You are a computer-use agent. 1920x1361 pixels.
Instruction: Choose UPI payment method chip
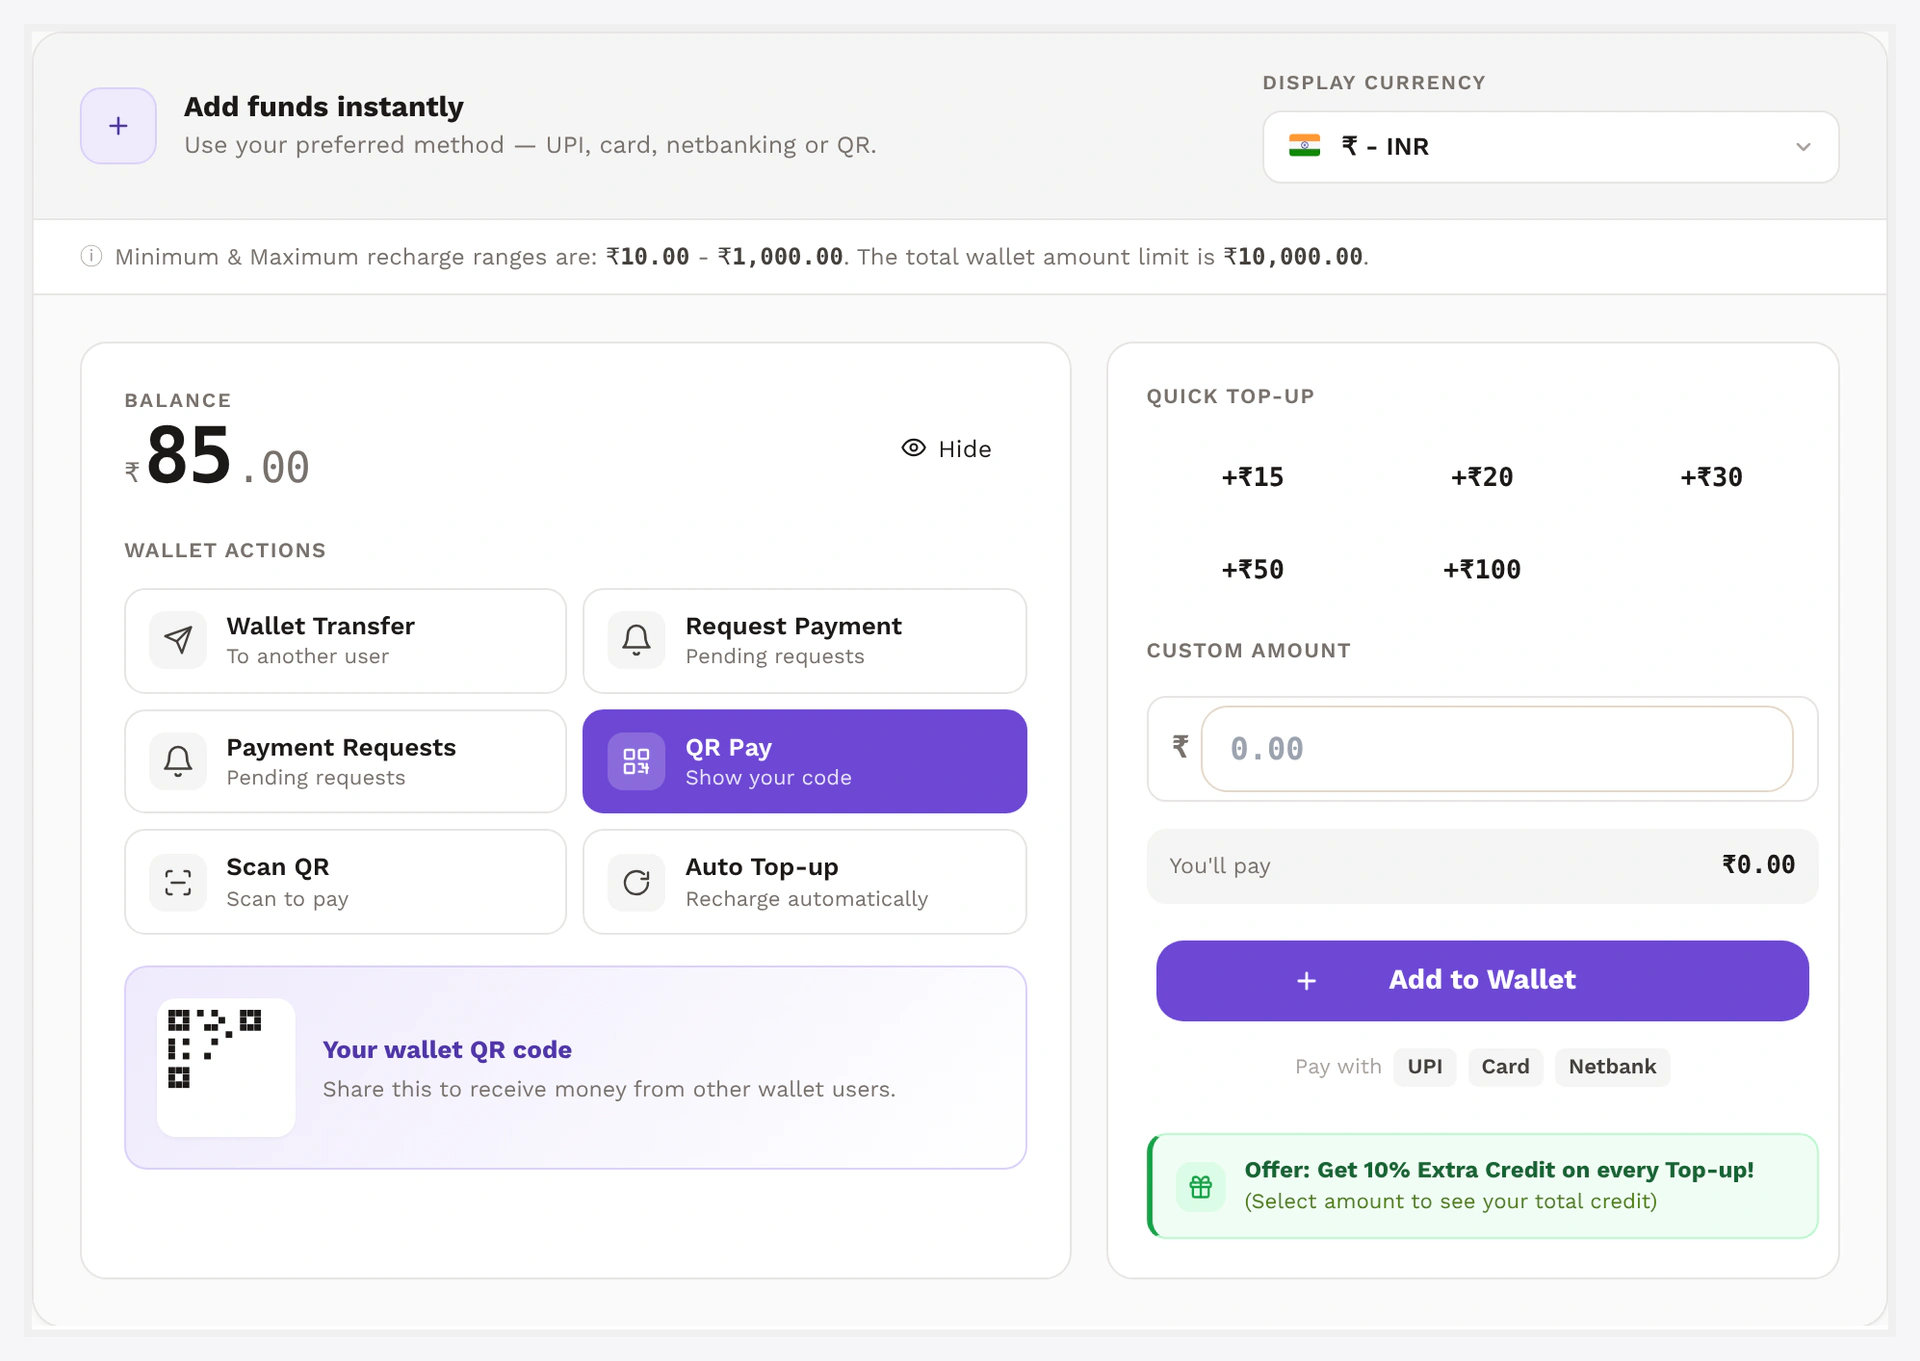pos(1425,1067)
